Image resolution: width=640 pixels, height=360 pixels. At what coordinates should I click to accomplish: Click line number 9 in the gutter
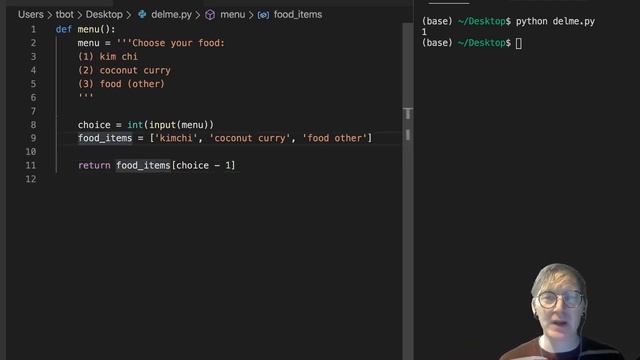pos(33,138)
